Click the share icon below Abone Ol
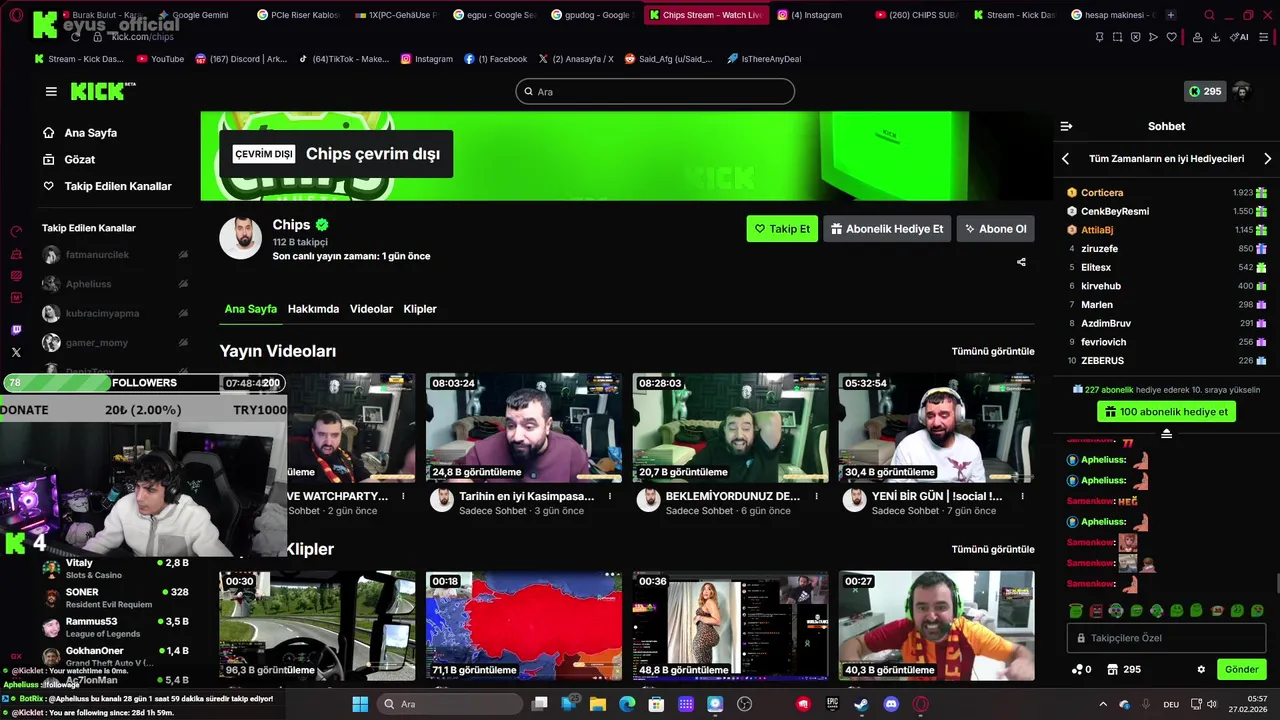 pyautogui.click(x=1021, y=262)
